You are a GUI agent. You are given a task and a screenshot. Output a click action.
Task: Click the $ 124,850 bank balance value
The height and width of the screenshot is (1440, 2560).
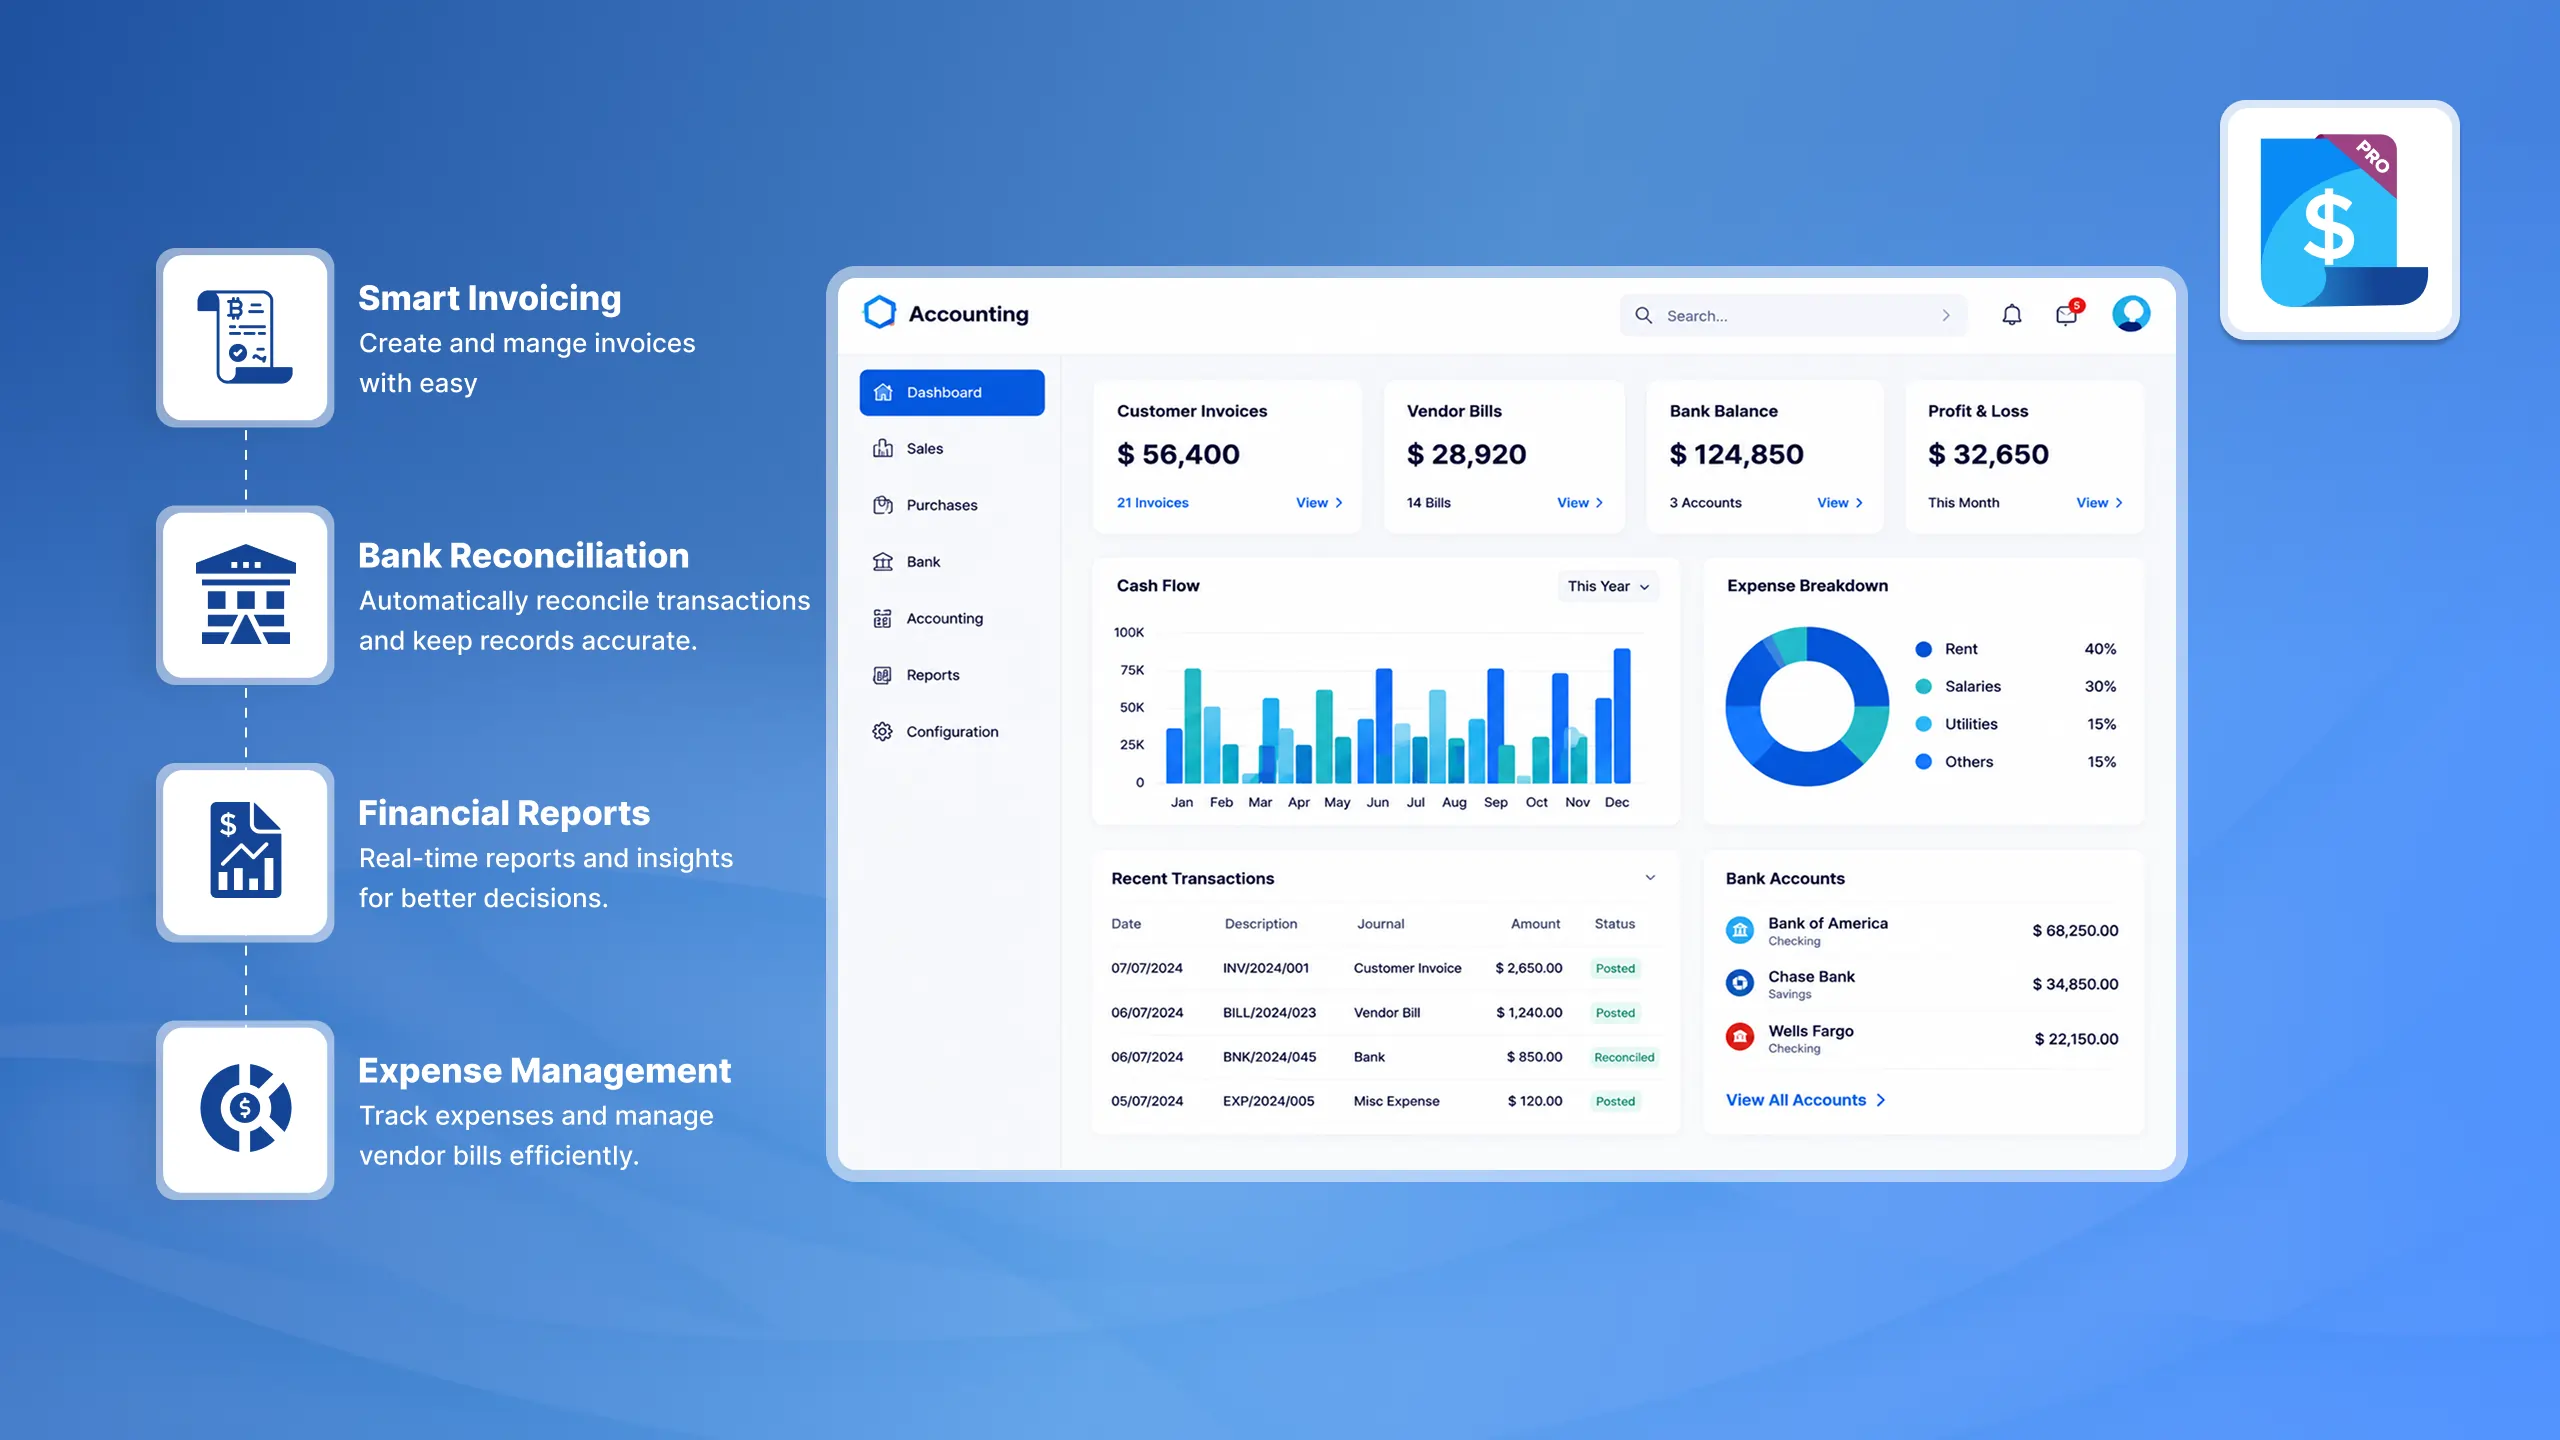tap(1736, 454)
